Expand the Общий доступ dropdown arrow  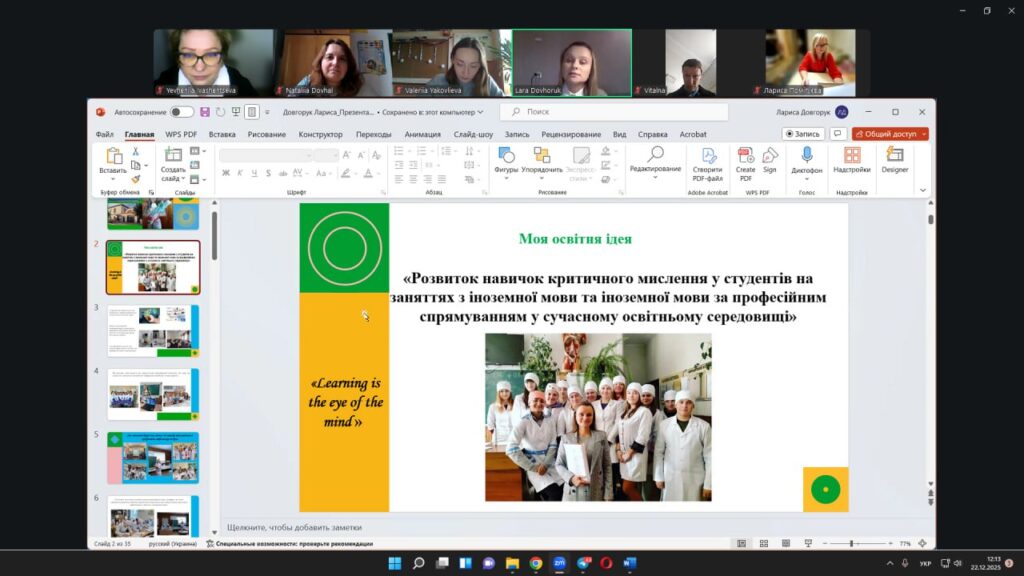pyautogui.click(x=921, y=133)
